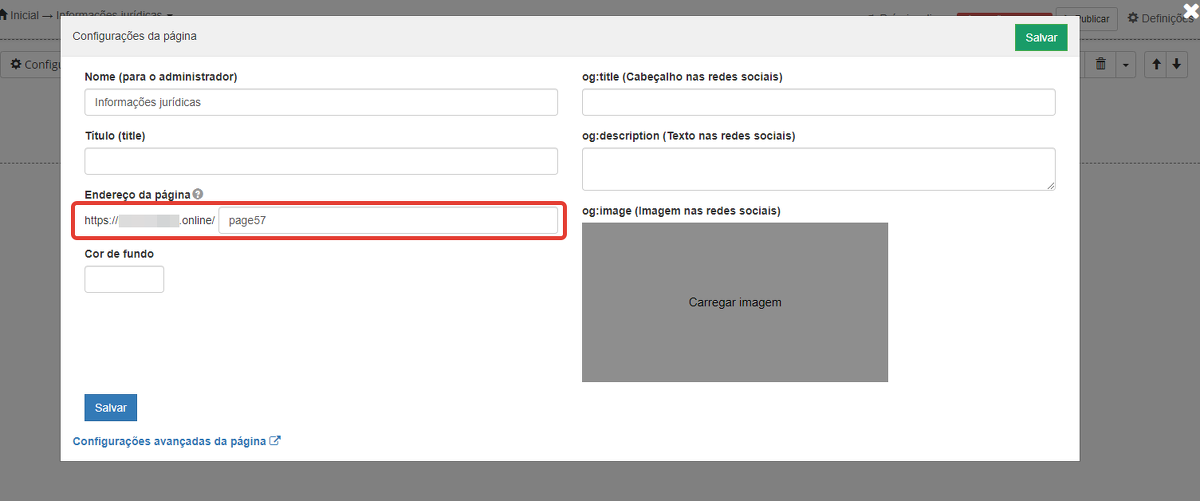The height and width of the screenshot is (501, 1200).
Task: Click the page address field containing page57
Action: (x=388, y=221)
